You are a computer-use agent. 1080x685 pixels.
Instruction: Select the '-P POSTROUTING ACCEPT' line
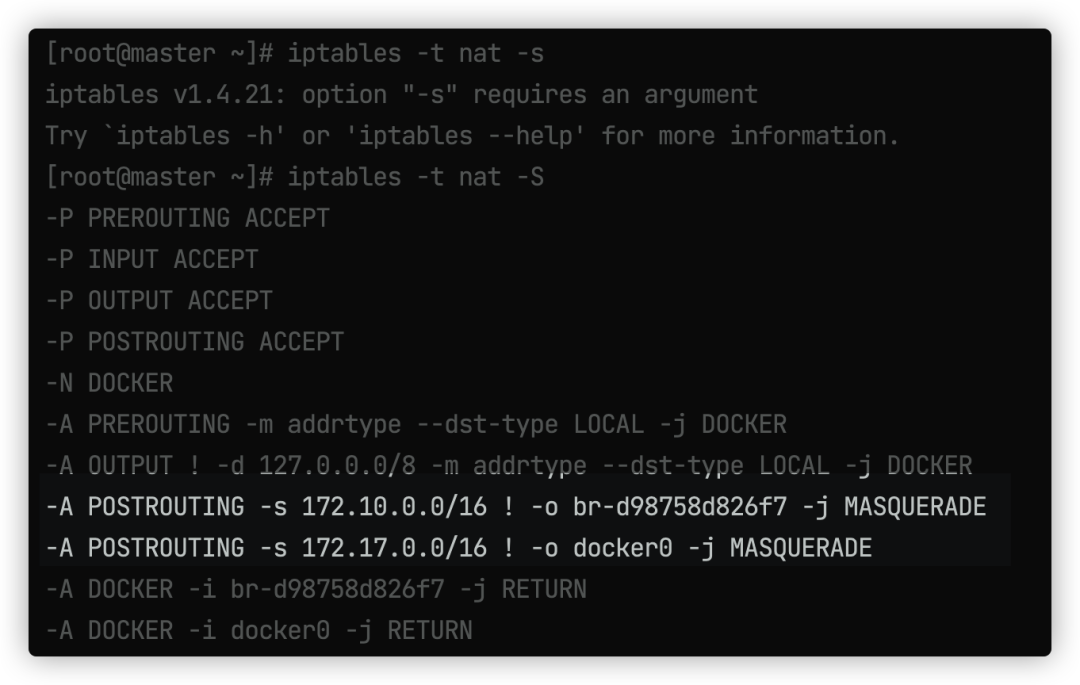click(195, 342)
